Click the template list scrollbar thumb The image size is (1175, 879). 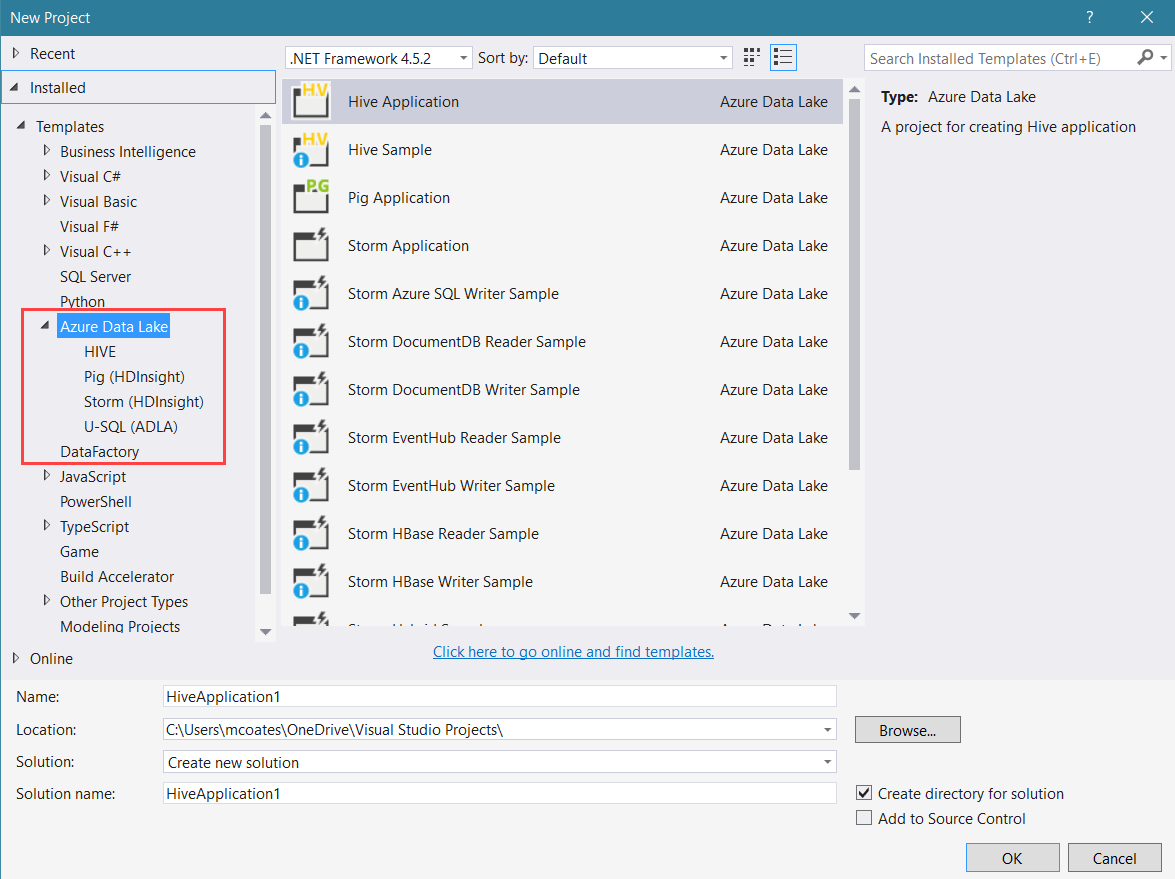854,287
